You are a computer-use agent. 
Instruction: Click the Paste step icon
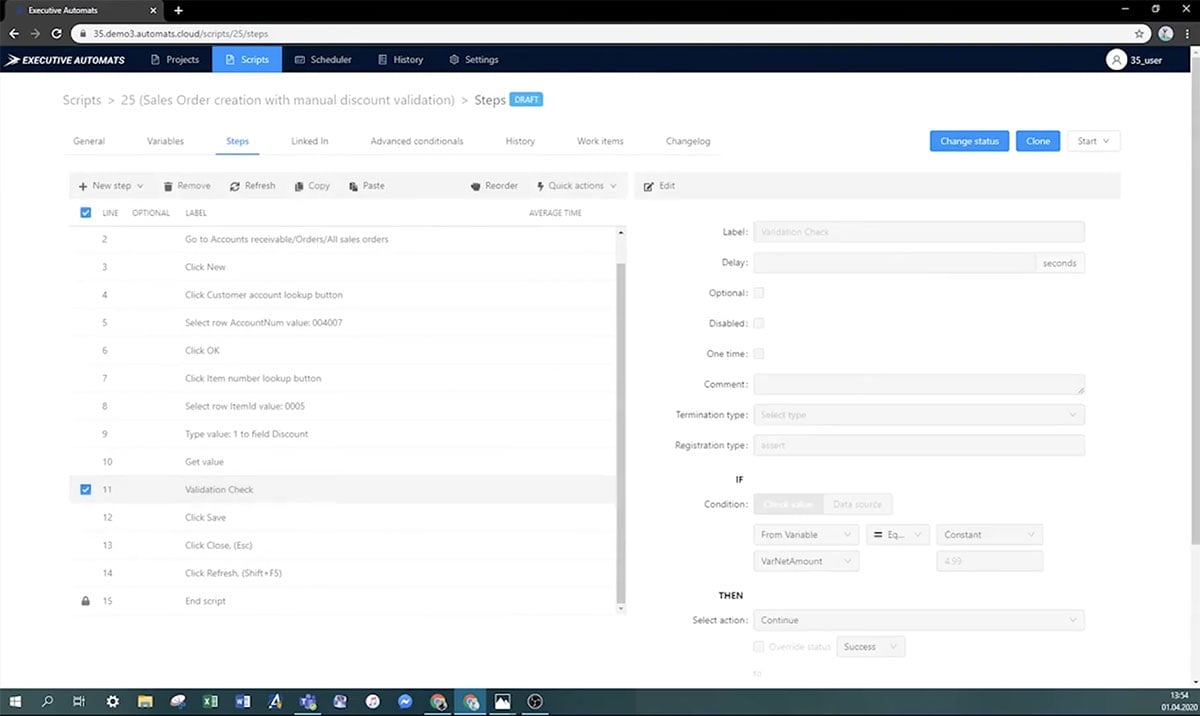(x=352, y=186)
